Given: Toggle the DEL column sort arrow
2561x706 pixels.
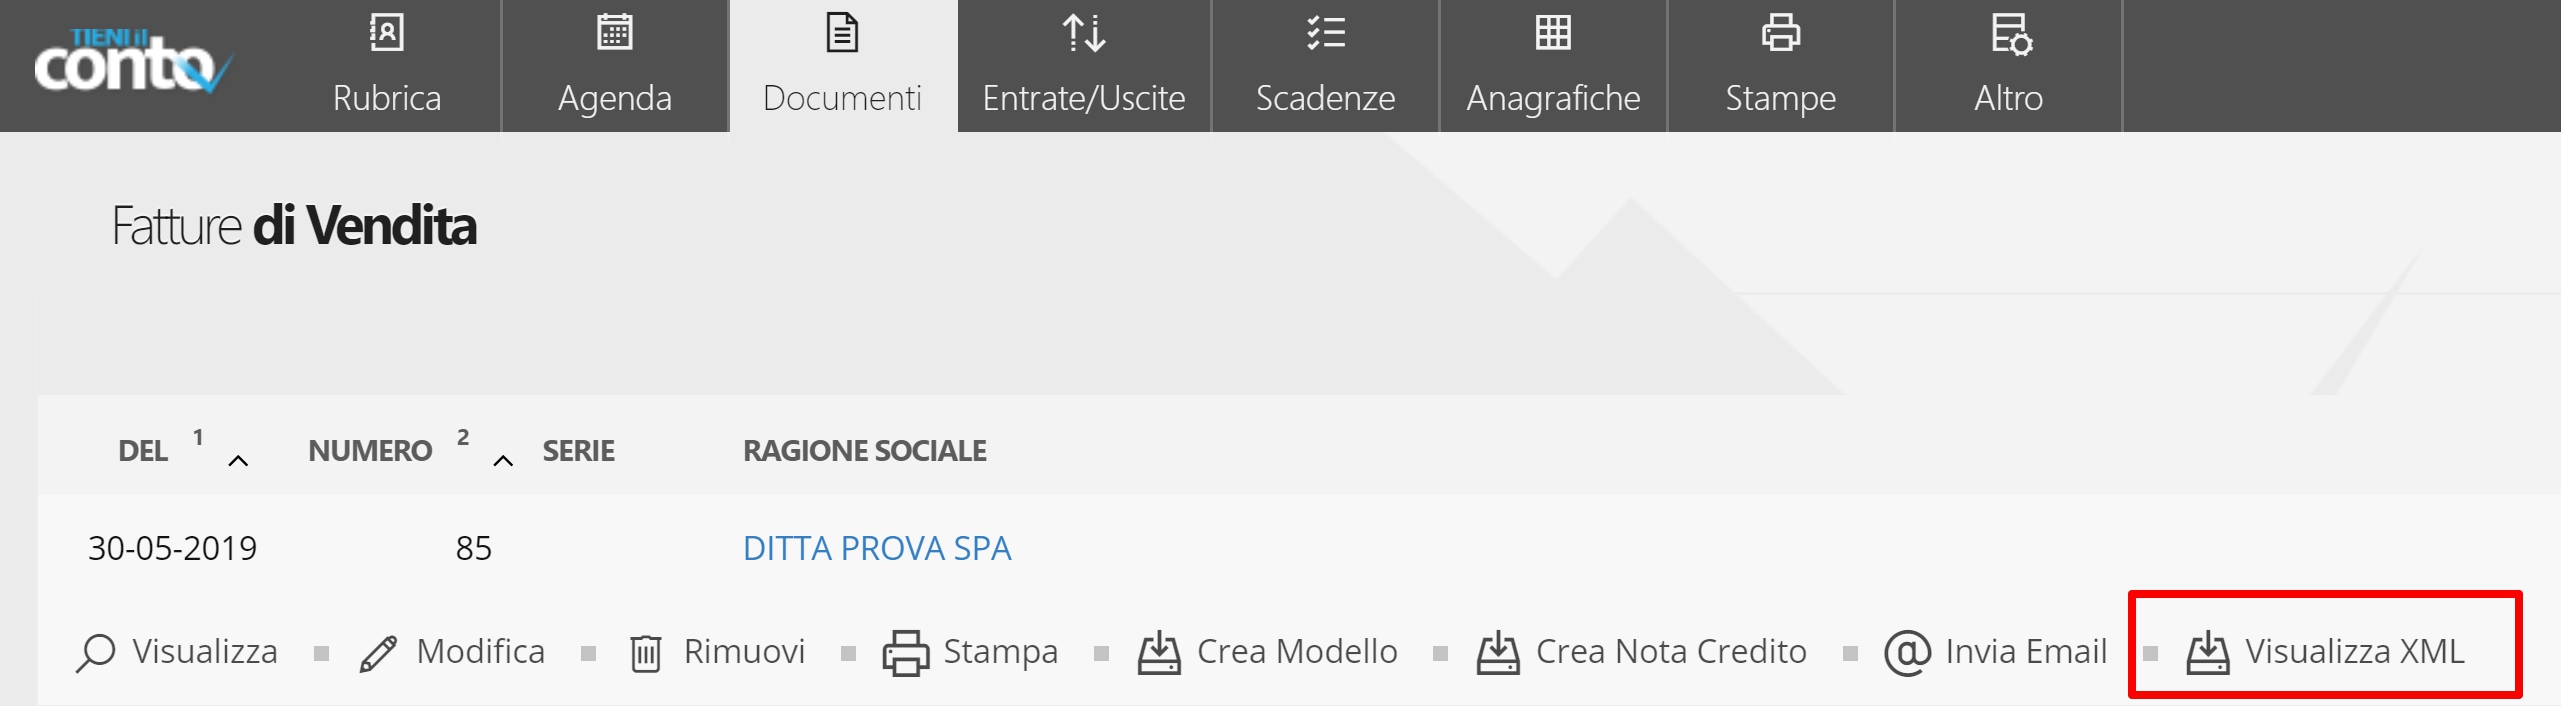Looking at the screenshot, I should tap(238, 461).
